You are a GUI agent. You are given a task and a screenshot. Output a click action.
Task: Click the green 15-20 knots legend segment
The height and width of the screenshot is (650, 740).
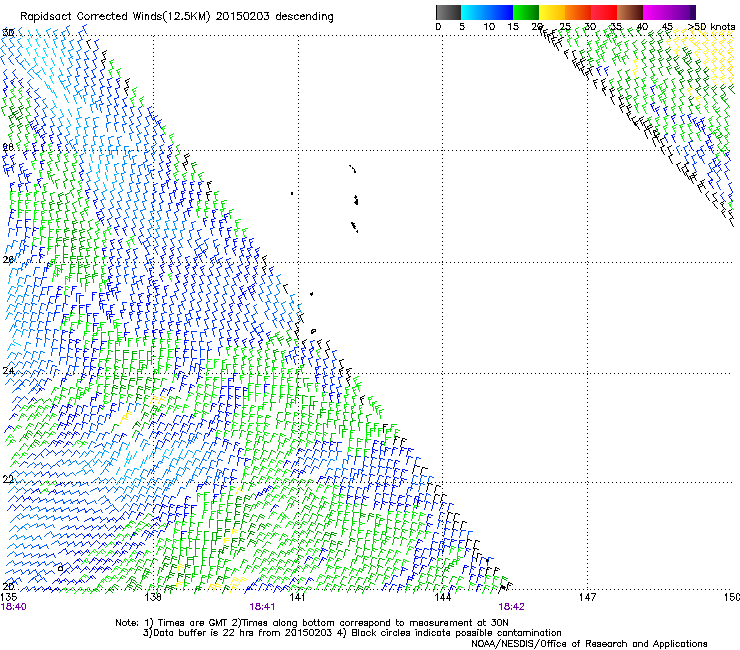coord(526,12)
